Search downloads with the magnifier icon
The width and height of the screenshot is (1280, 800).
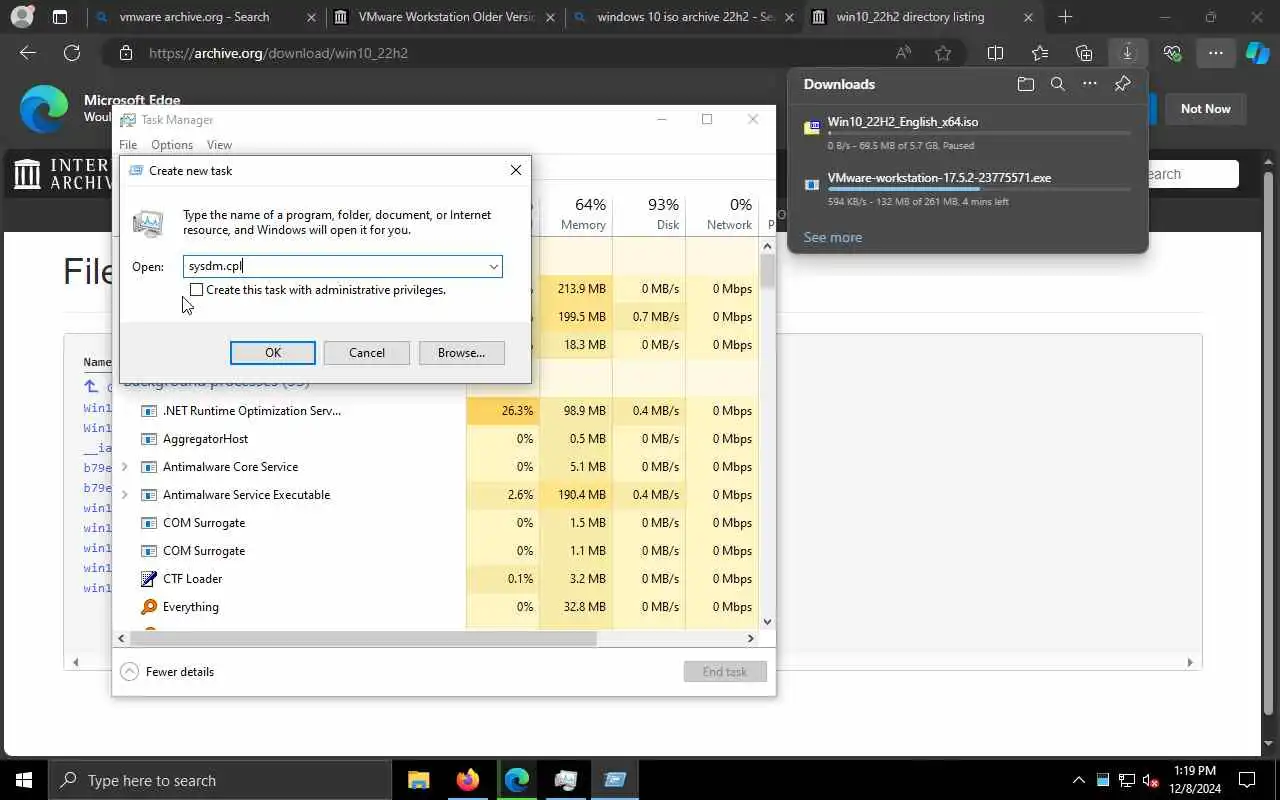[1058, 85]
